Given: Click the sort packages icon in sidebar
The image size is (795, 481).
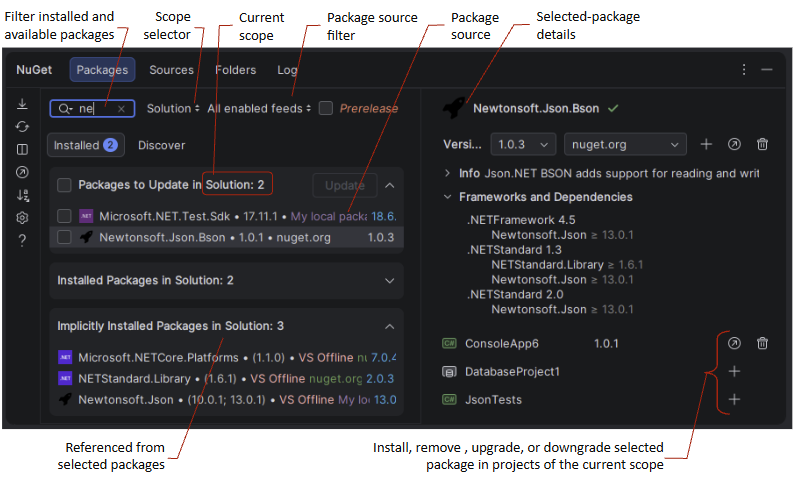Looking at the screenshot, I should tap(22, 195).
